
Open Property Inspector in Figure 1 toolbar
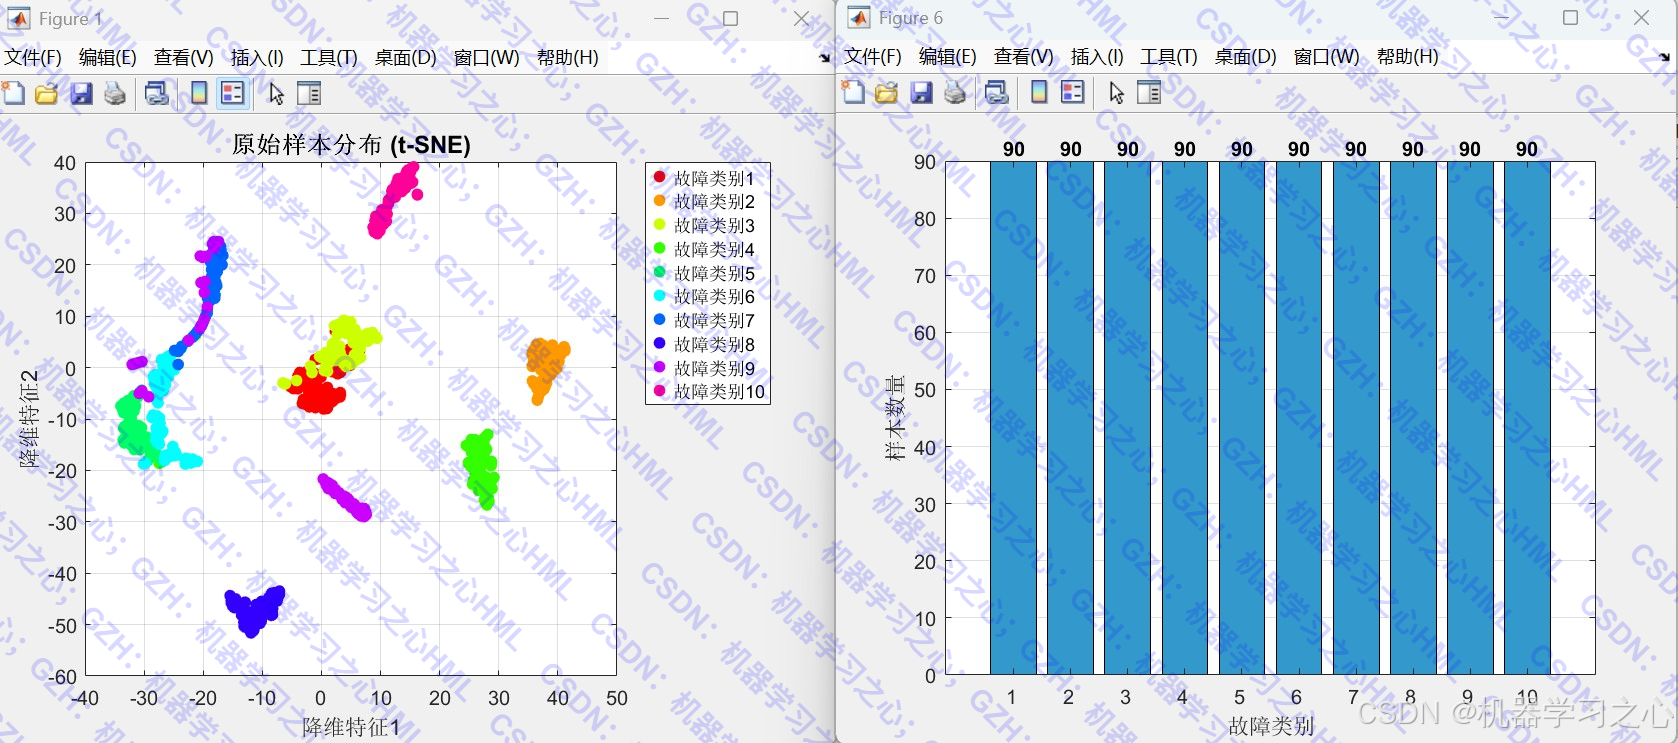309,94
